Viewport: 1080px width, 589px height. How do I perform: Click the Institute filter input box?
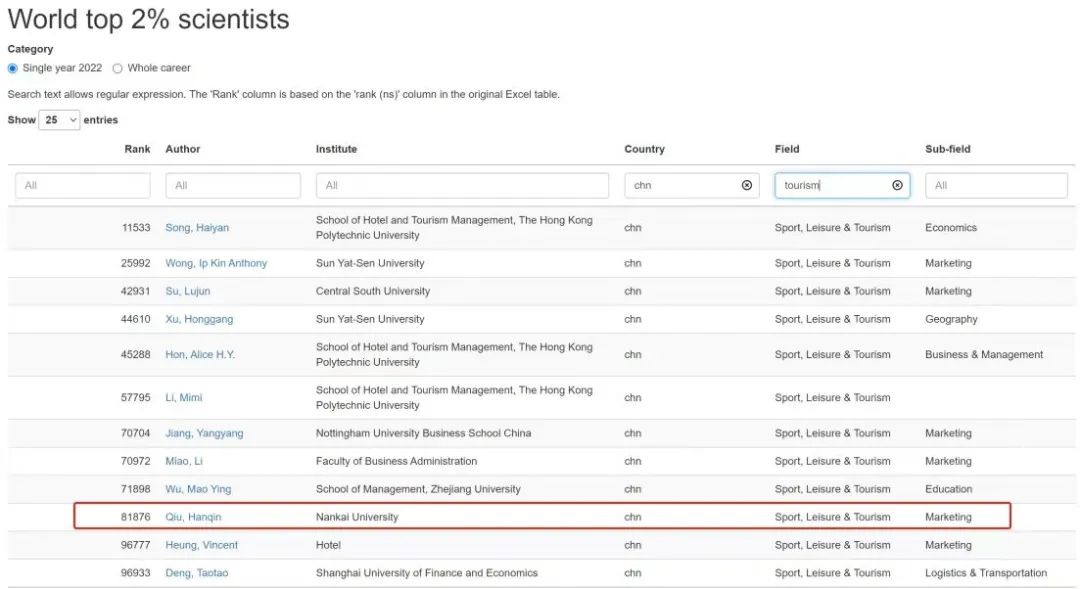[461, 185]
